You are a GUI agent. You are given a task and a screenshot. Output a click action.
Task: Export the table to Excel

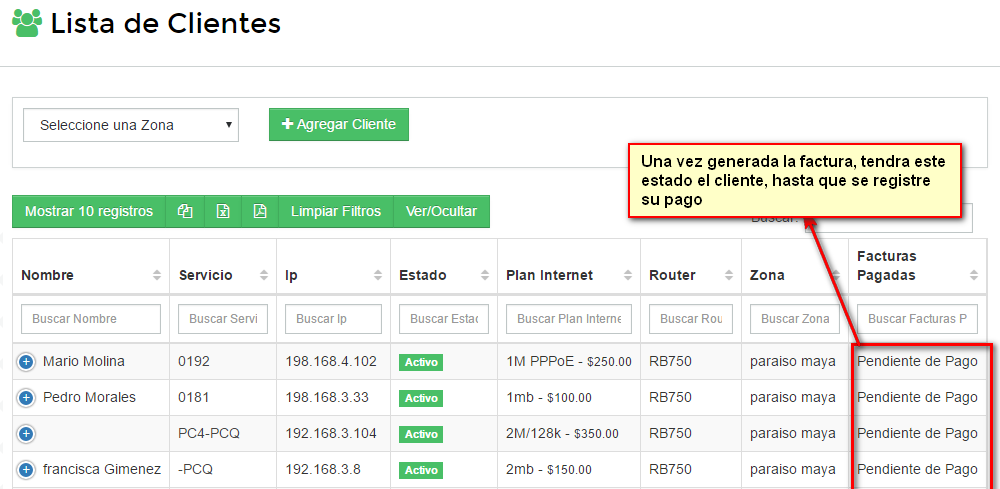pos(223,211)
